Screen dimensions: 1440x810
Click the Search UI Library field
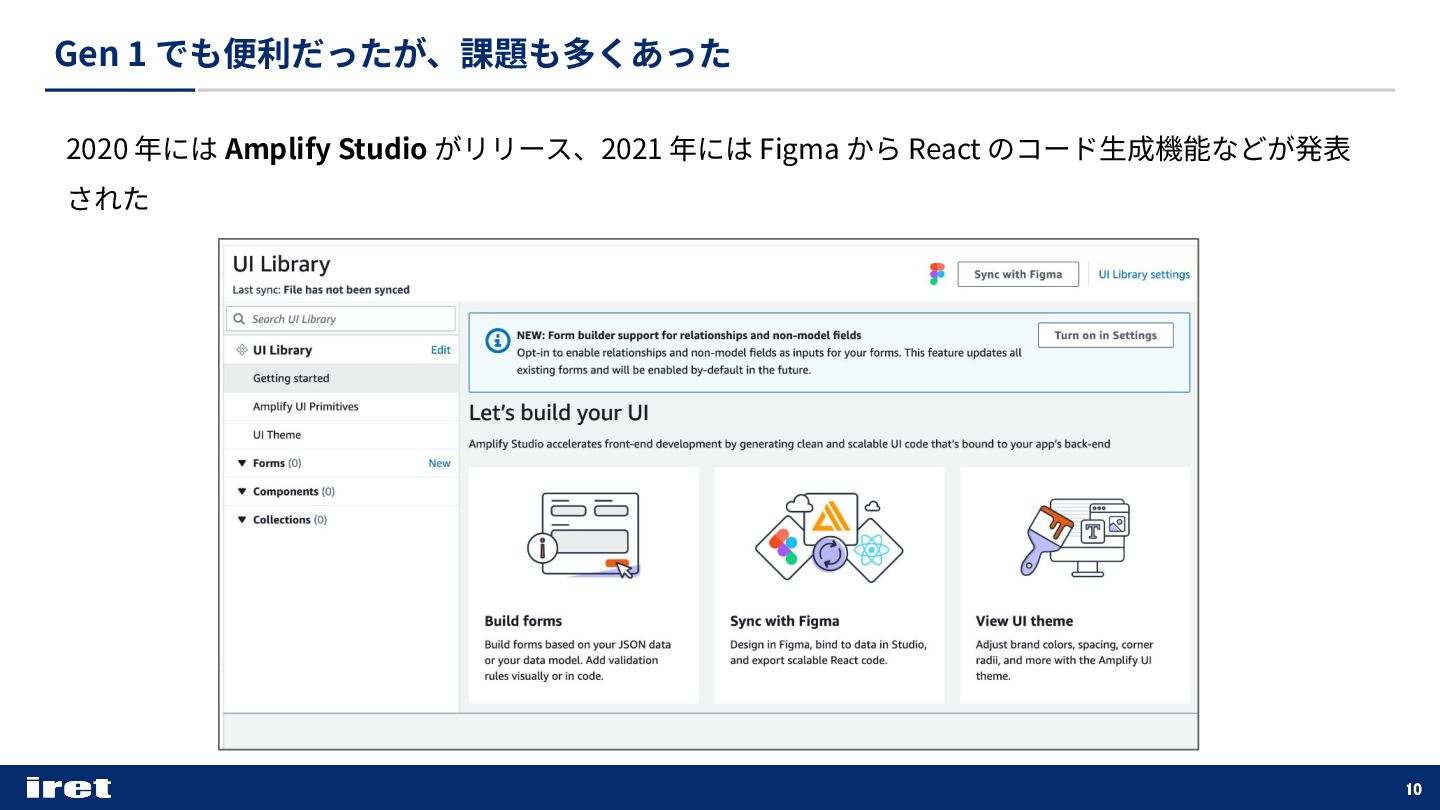[x=341, y=319]
